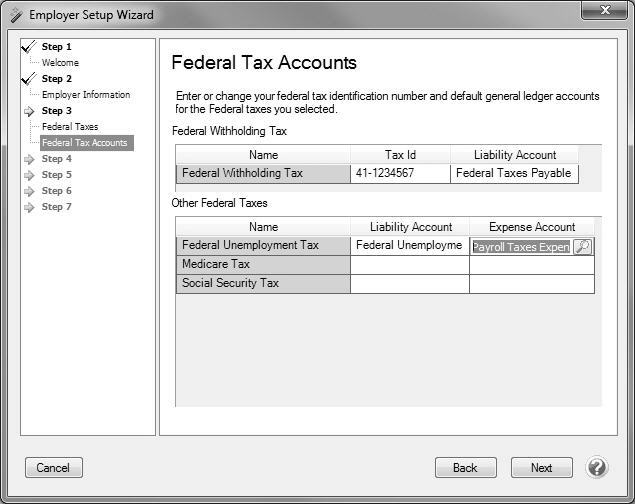Edit the Tax Id field 41-1234567

pyautogui.click(x=399, y=173)
